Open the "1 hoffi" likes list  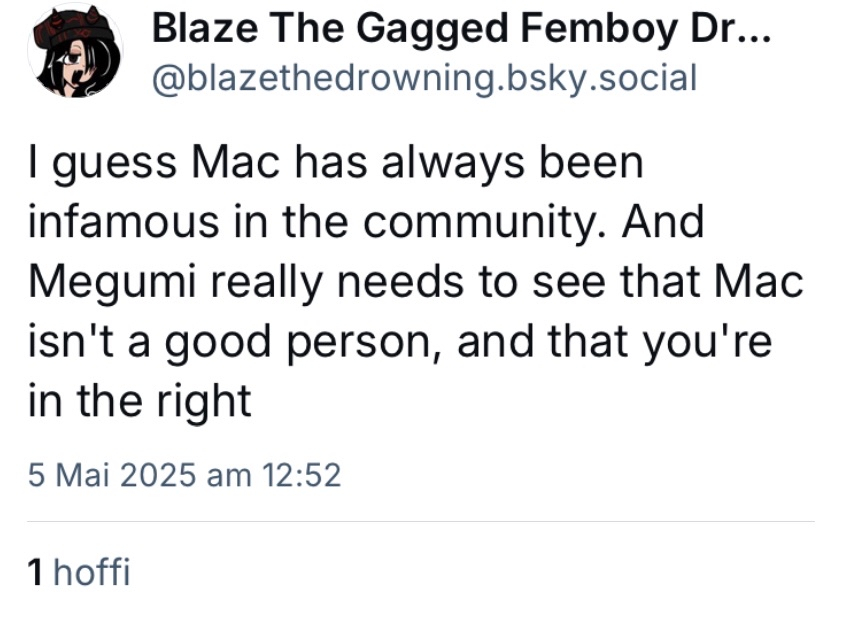80,572
